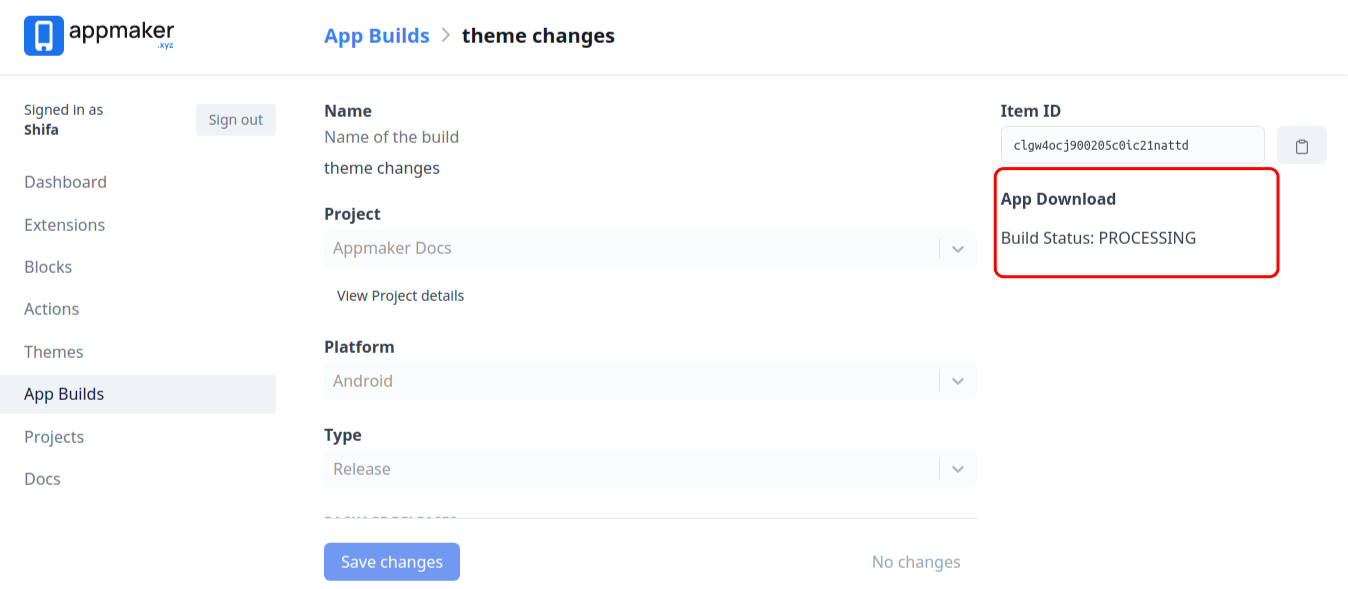Follow the App Builds breadcrumb link
This screenshot has width=1348, height=589.
376,36
